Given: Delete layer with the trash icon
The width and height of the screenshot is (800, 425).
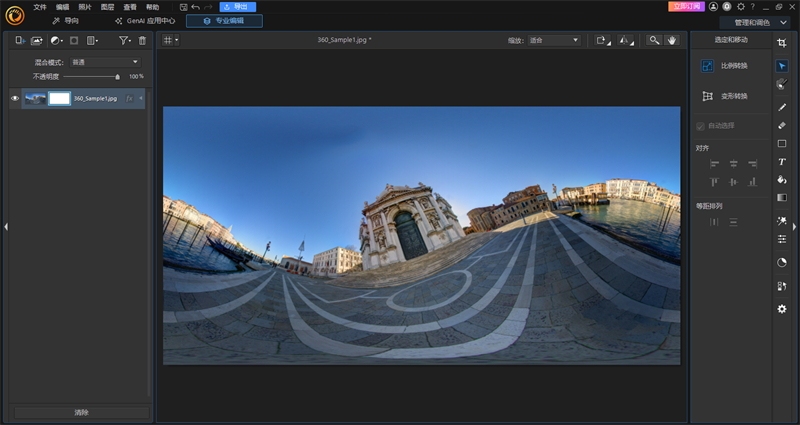Looking at the screenshot, I should tap(142, 41).
